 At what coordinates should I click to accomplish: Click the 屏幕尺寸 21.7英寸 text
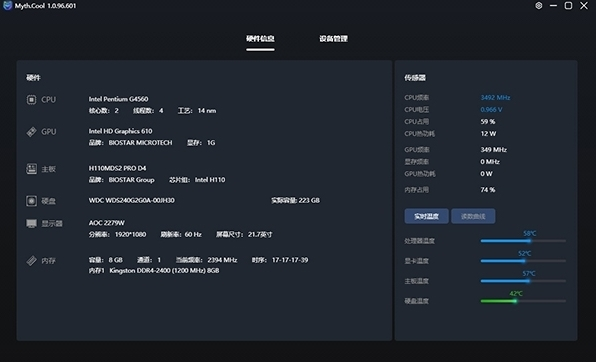click(x=244, y=234)
